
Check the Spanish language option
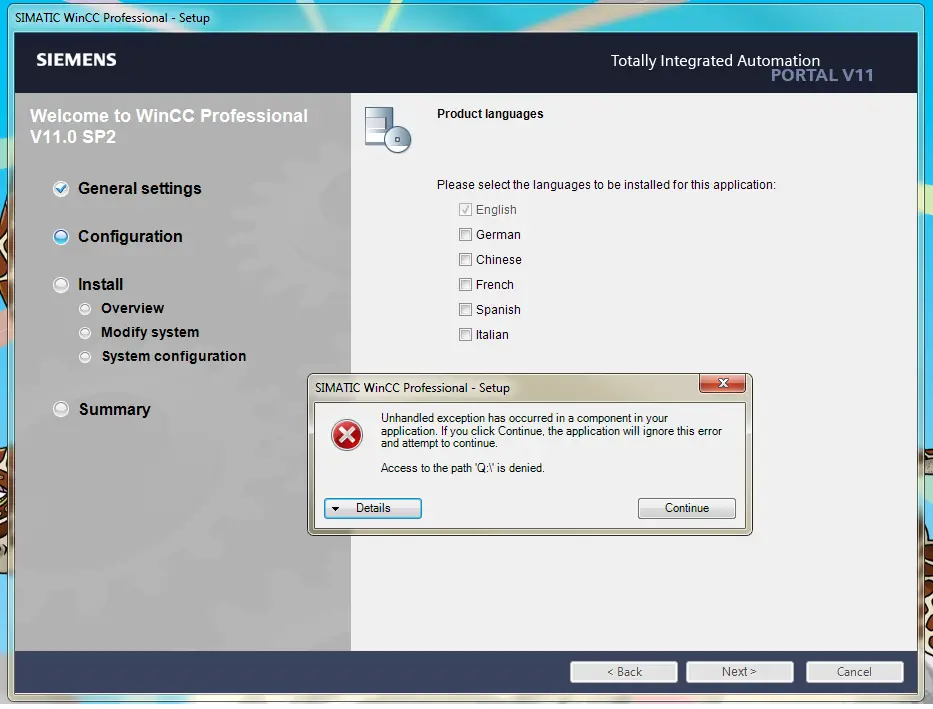point(465,309)
